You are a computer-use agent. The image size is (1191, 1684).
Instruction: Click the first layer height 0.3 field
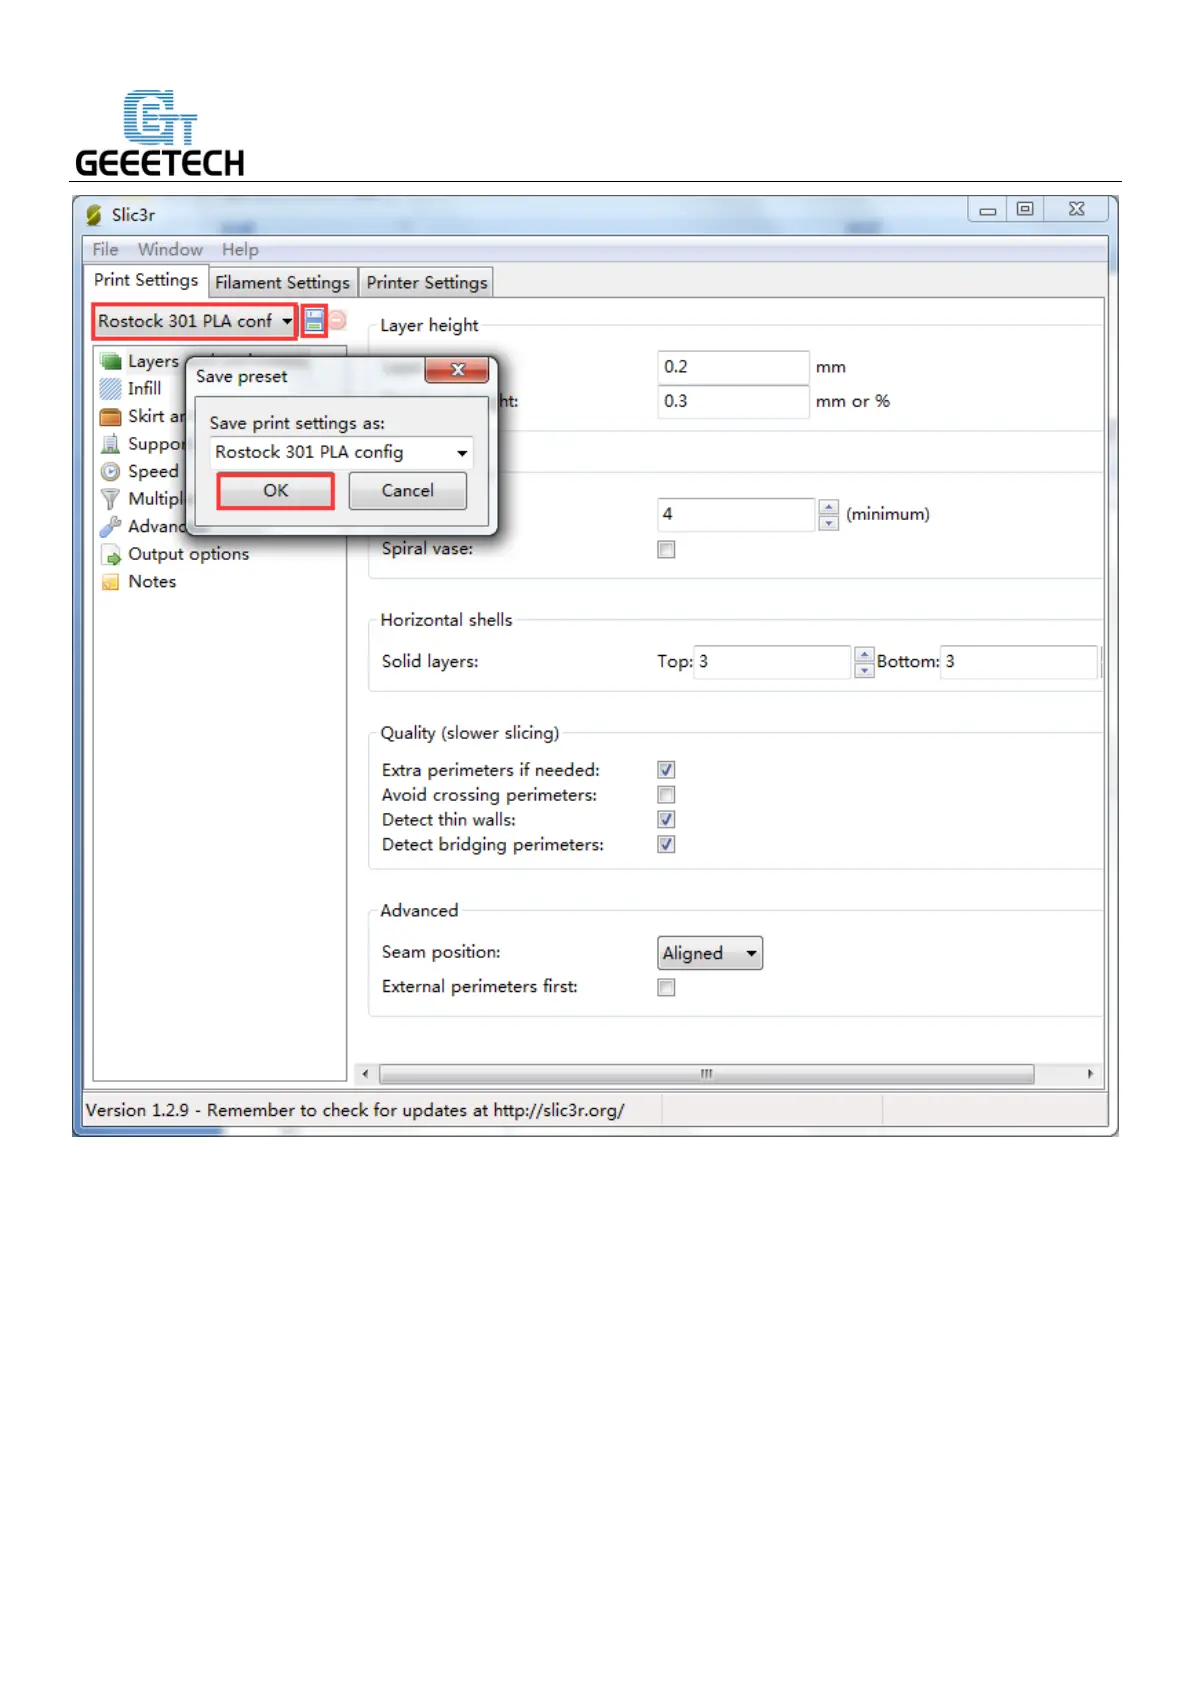click(x=733, y=401)
